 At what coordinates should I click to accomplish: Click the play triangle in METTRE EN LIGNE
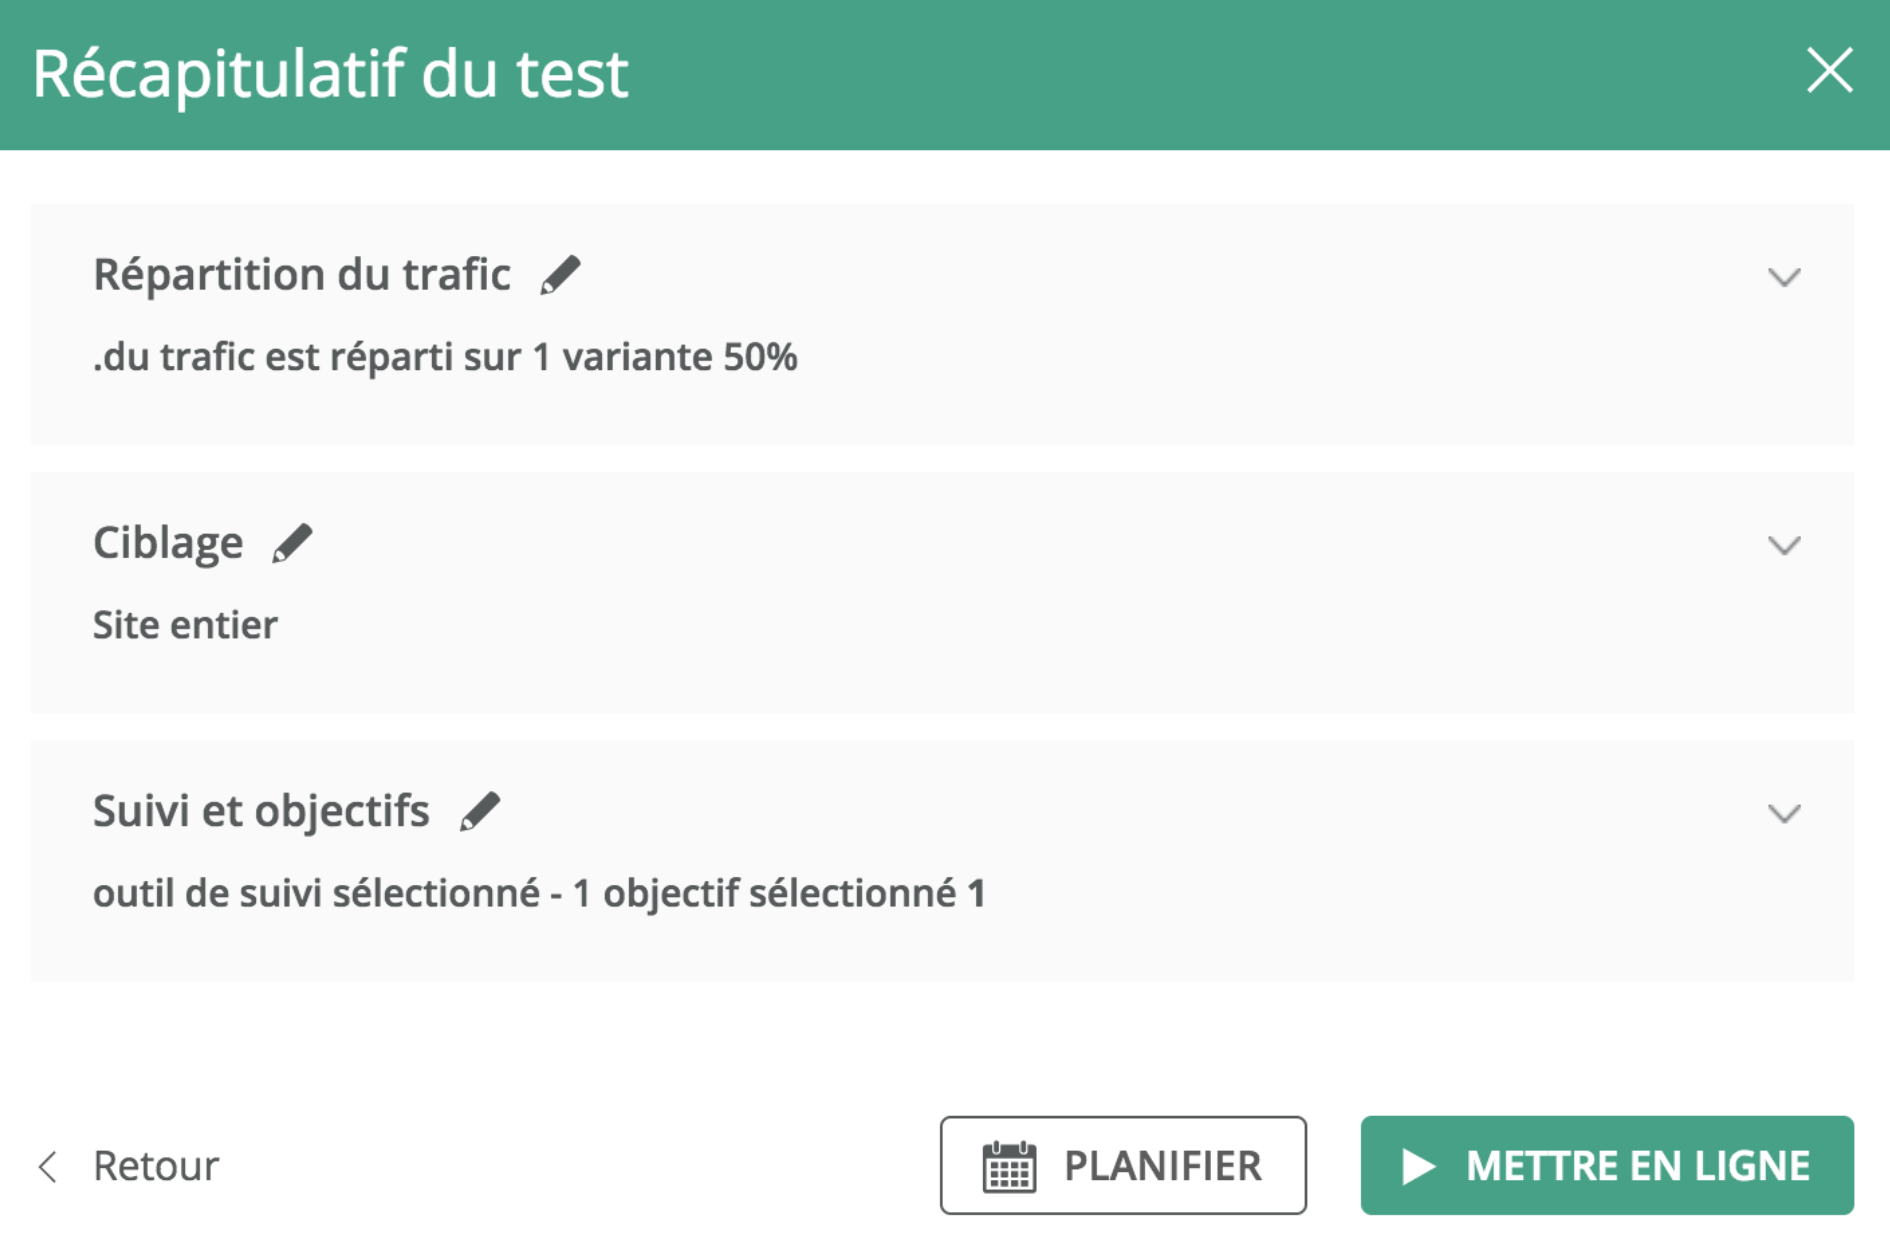(1418, 1166)
